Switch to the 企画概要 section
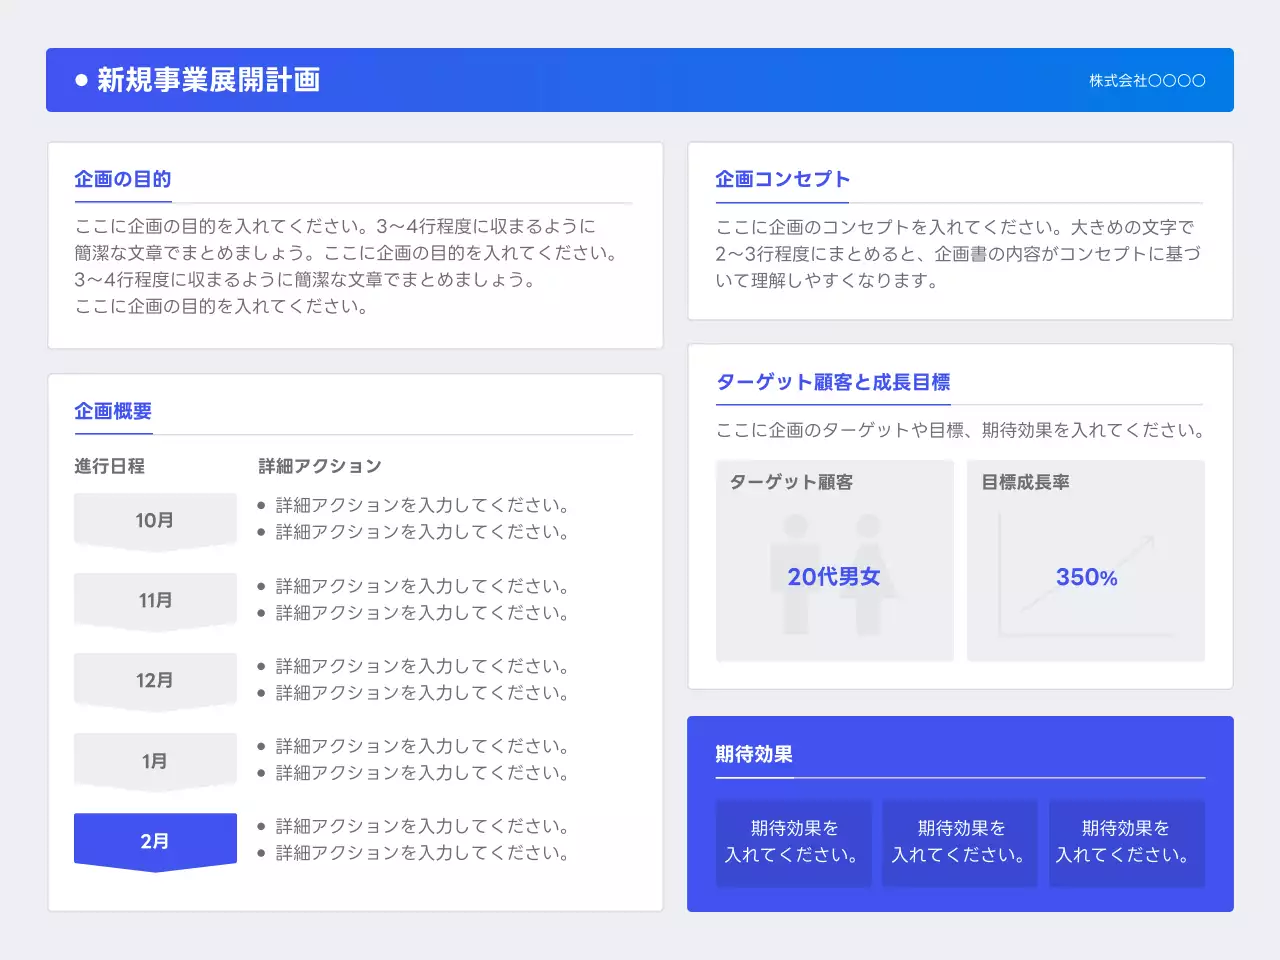The width and height of the screenshot is (1280, 960). [112, 411]
